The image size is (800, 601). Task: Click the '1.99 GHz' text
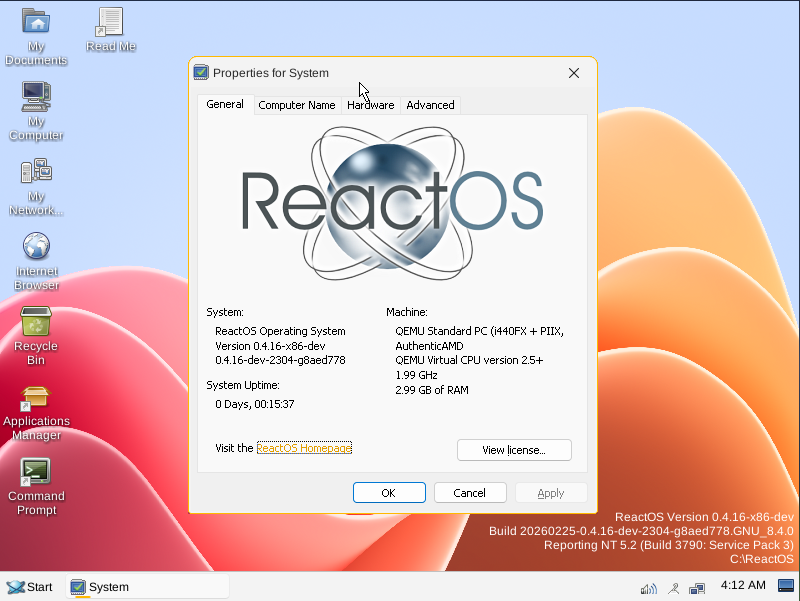[416, 375]
